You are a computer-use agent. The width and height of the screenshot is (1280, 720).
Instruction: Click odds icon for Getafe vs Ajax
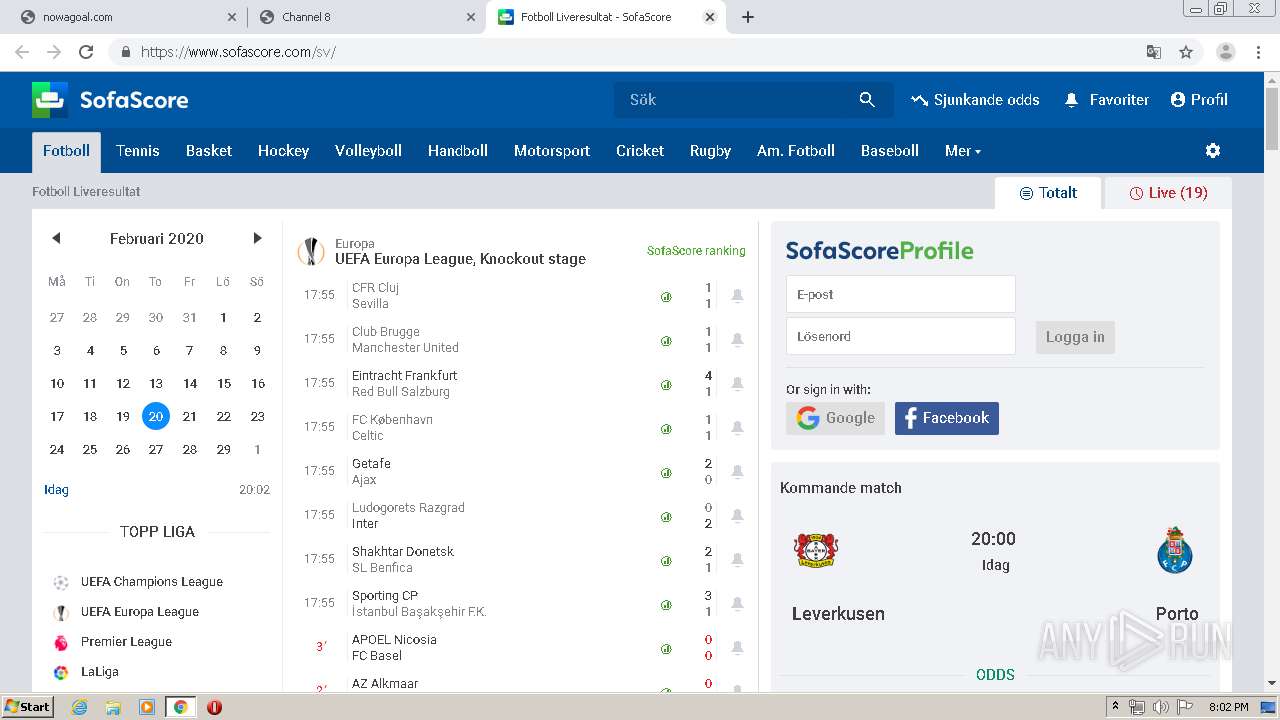pyautogui.click(x=666, y=473)
